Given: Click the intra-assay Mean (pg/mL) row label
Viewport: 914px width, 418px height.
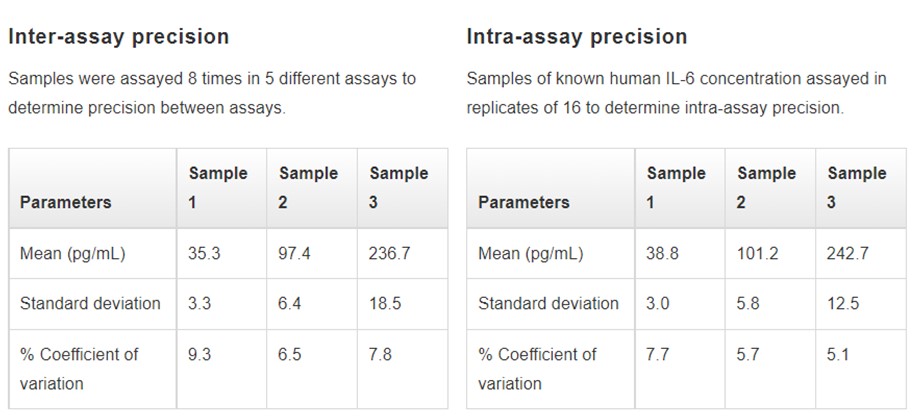Looking at the screenshot, I should pyautogui.click(x=530, y=254).
